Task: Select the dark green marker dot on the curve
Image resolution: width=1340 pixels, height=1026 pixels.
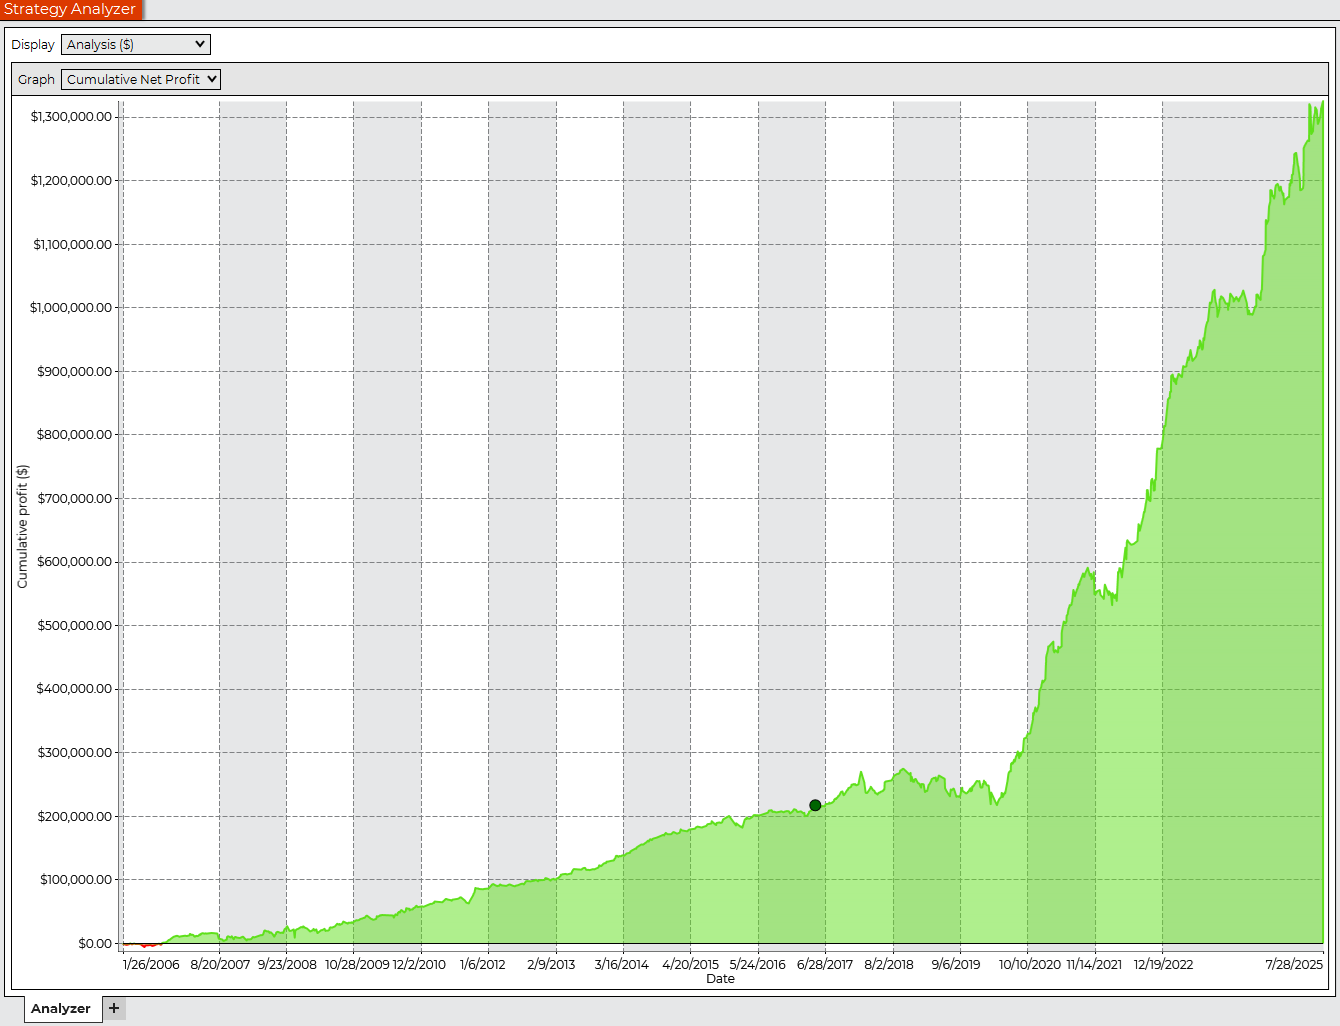Action: (815, 805)
